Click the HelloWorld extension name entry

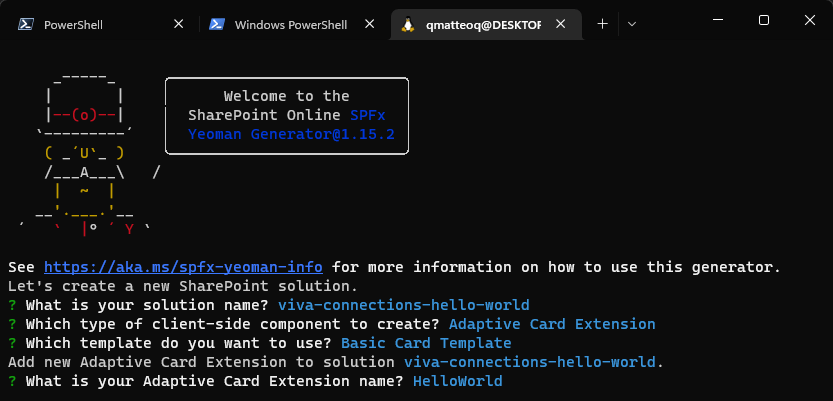coord(457,381)
